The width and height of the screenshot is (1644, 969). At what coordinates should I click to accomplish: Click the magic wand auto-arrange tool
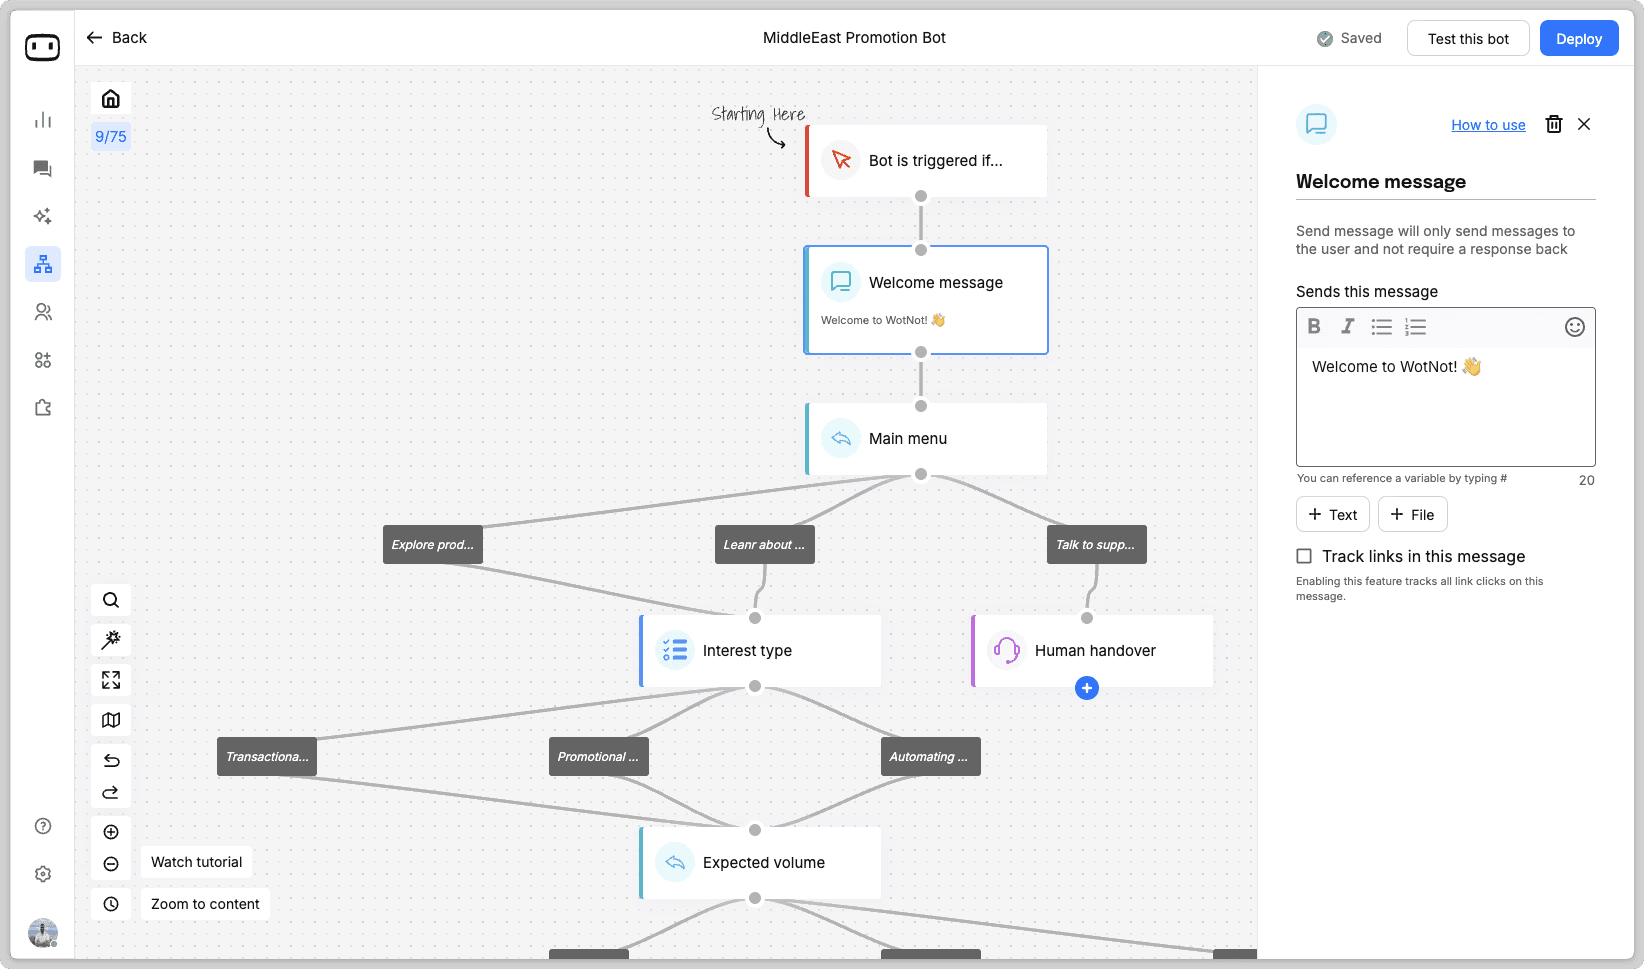pyautogui.click(x=111, y=640)
